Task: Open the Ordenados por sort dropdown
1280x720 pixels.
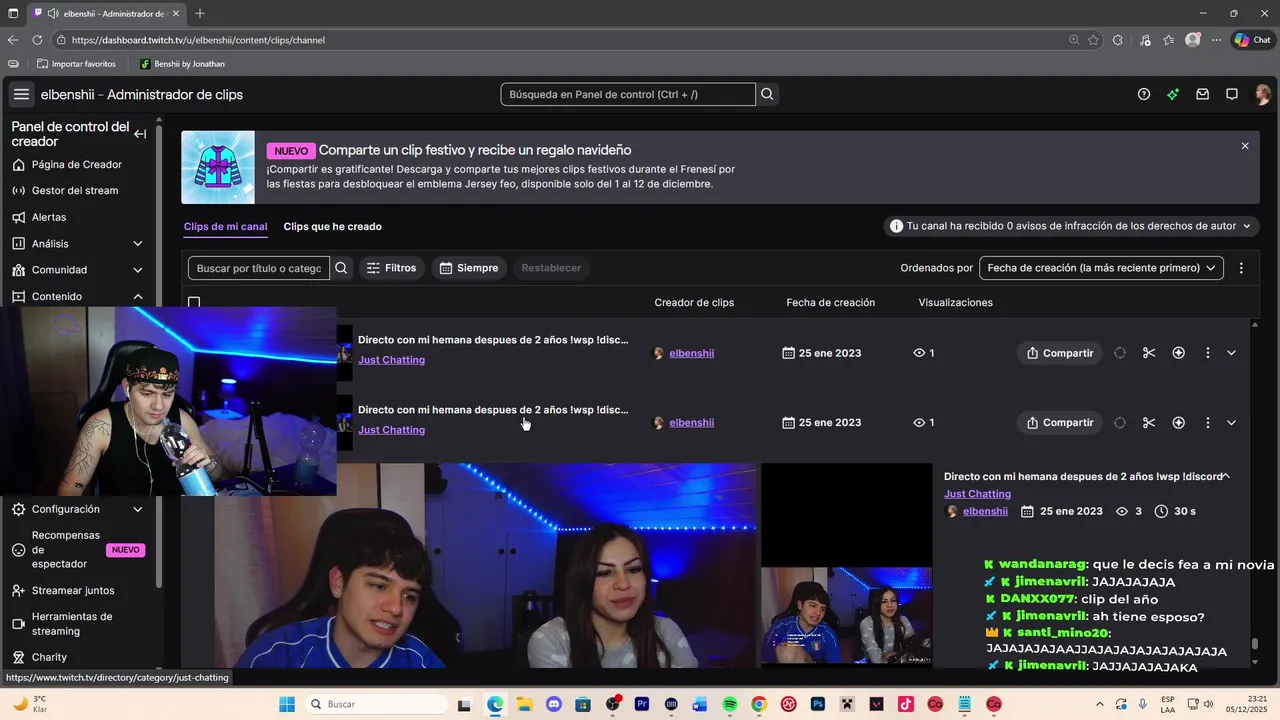Action: [x=1101, y=268]
